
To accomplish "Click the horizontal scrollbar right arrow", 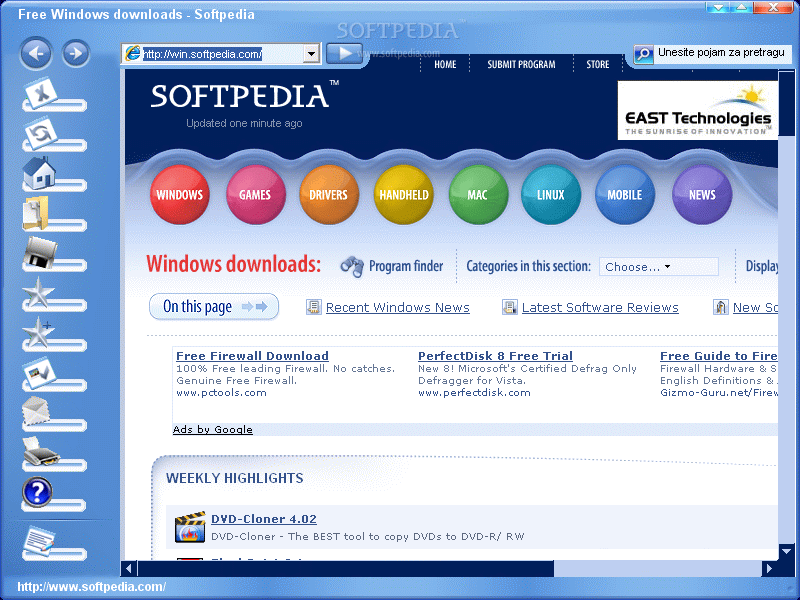I will click(x=769, y=568).
